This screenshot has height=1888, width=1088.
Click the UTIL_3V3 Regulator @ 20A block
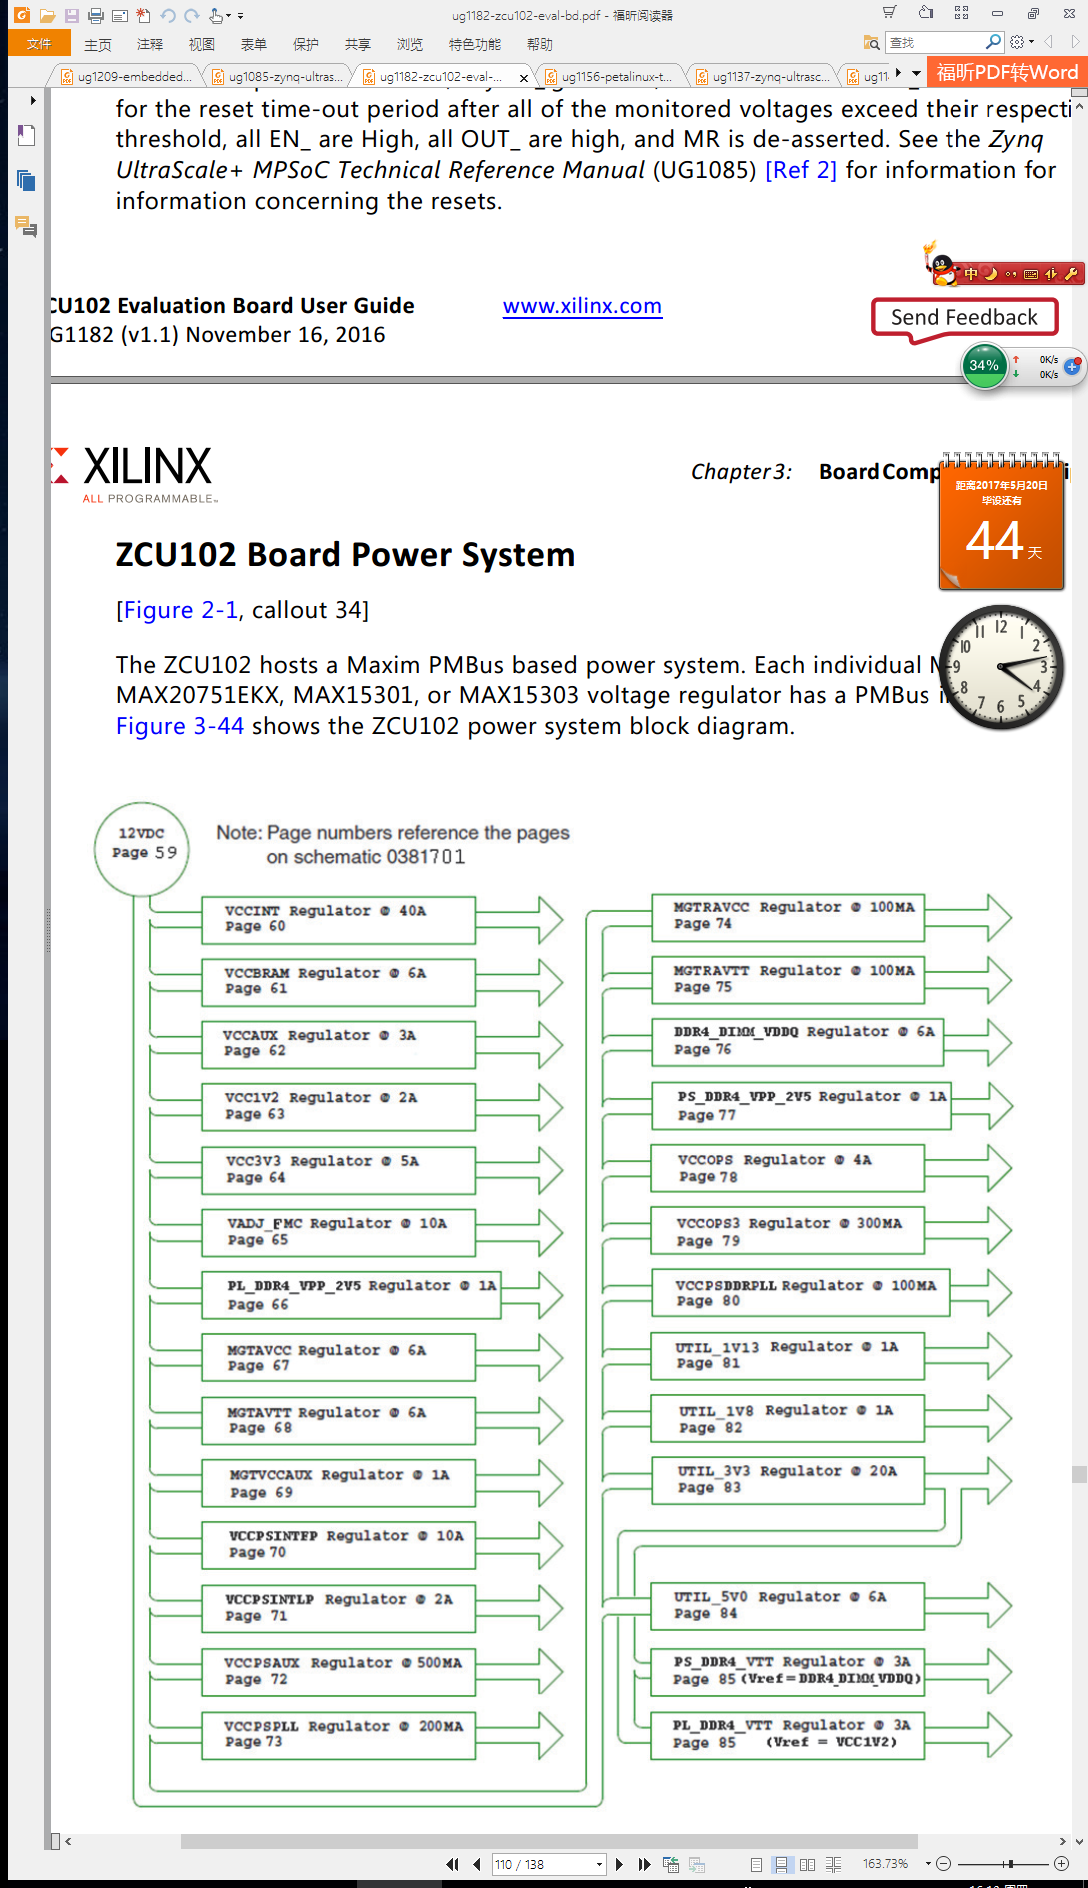[787, 1480]
